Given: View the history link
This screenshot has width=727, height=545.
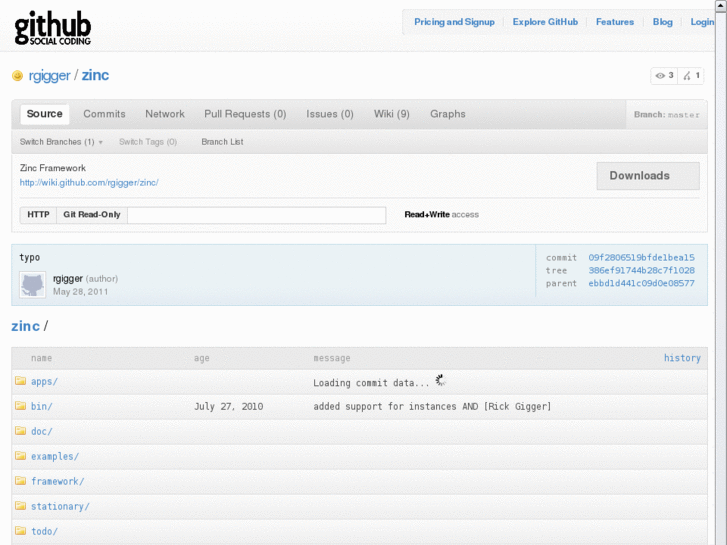Looking at the screenshot, I should pyautogui.click(x=682, y=358).
